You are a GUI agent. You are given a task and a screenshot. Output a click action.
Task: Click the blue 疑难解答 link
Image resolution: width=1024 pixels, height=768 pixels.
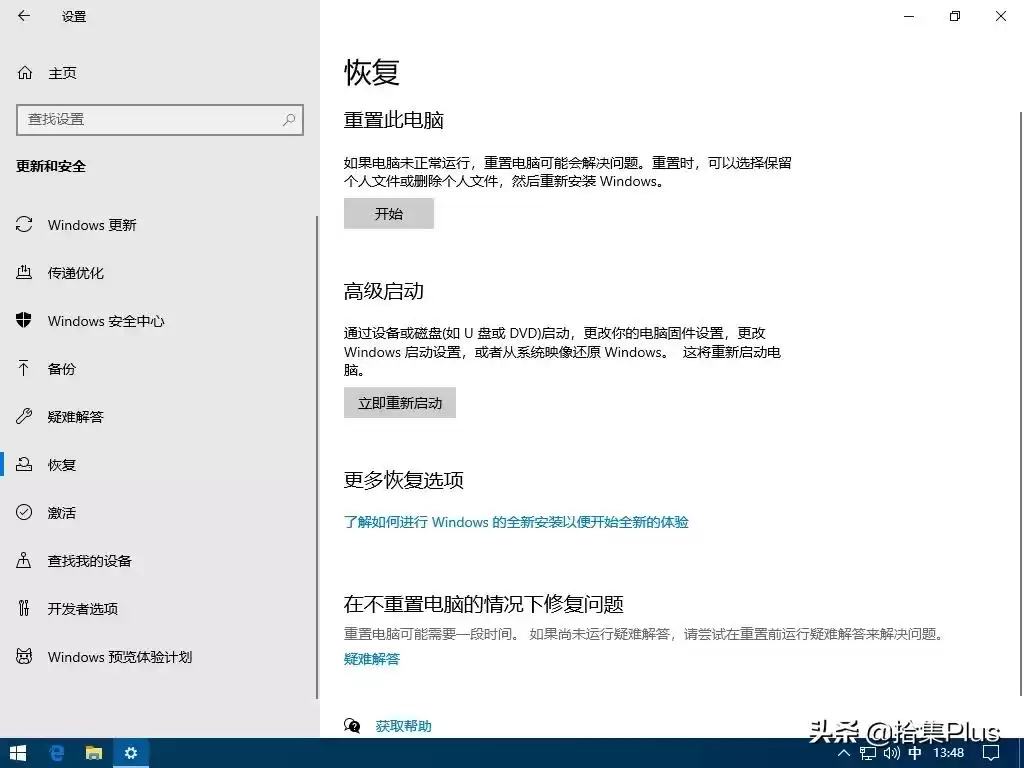[x=372, y=659]
